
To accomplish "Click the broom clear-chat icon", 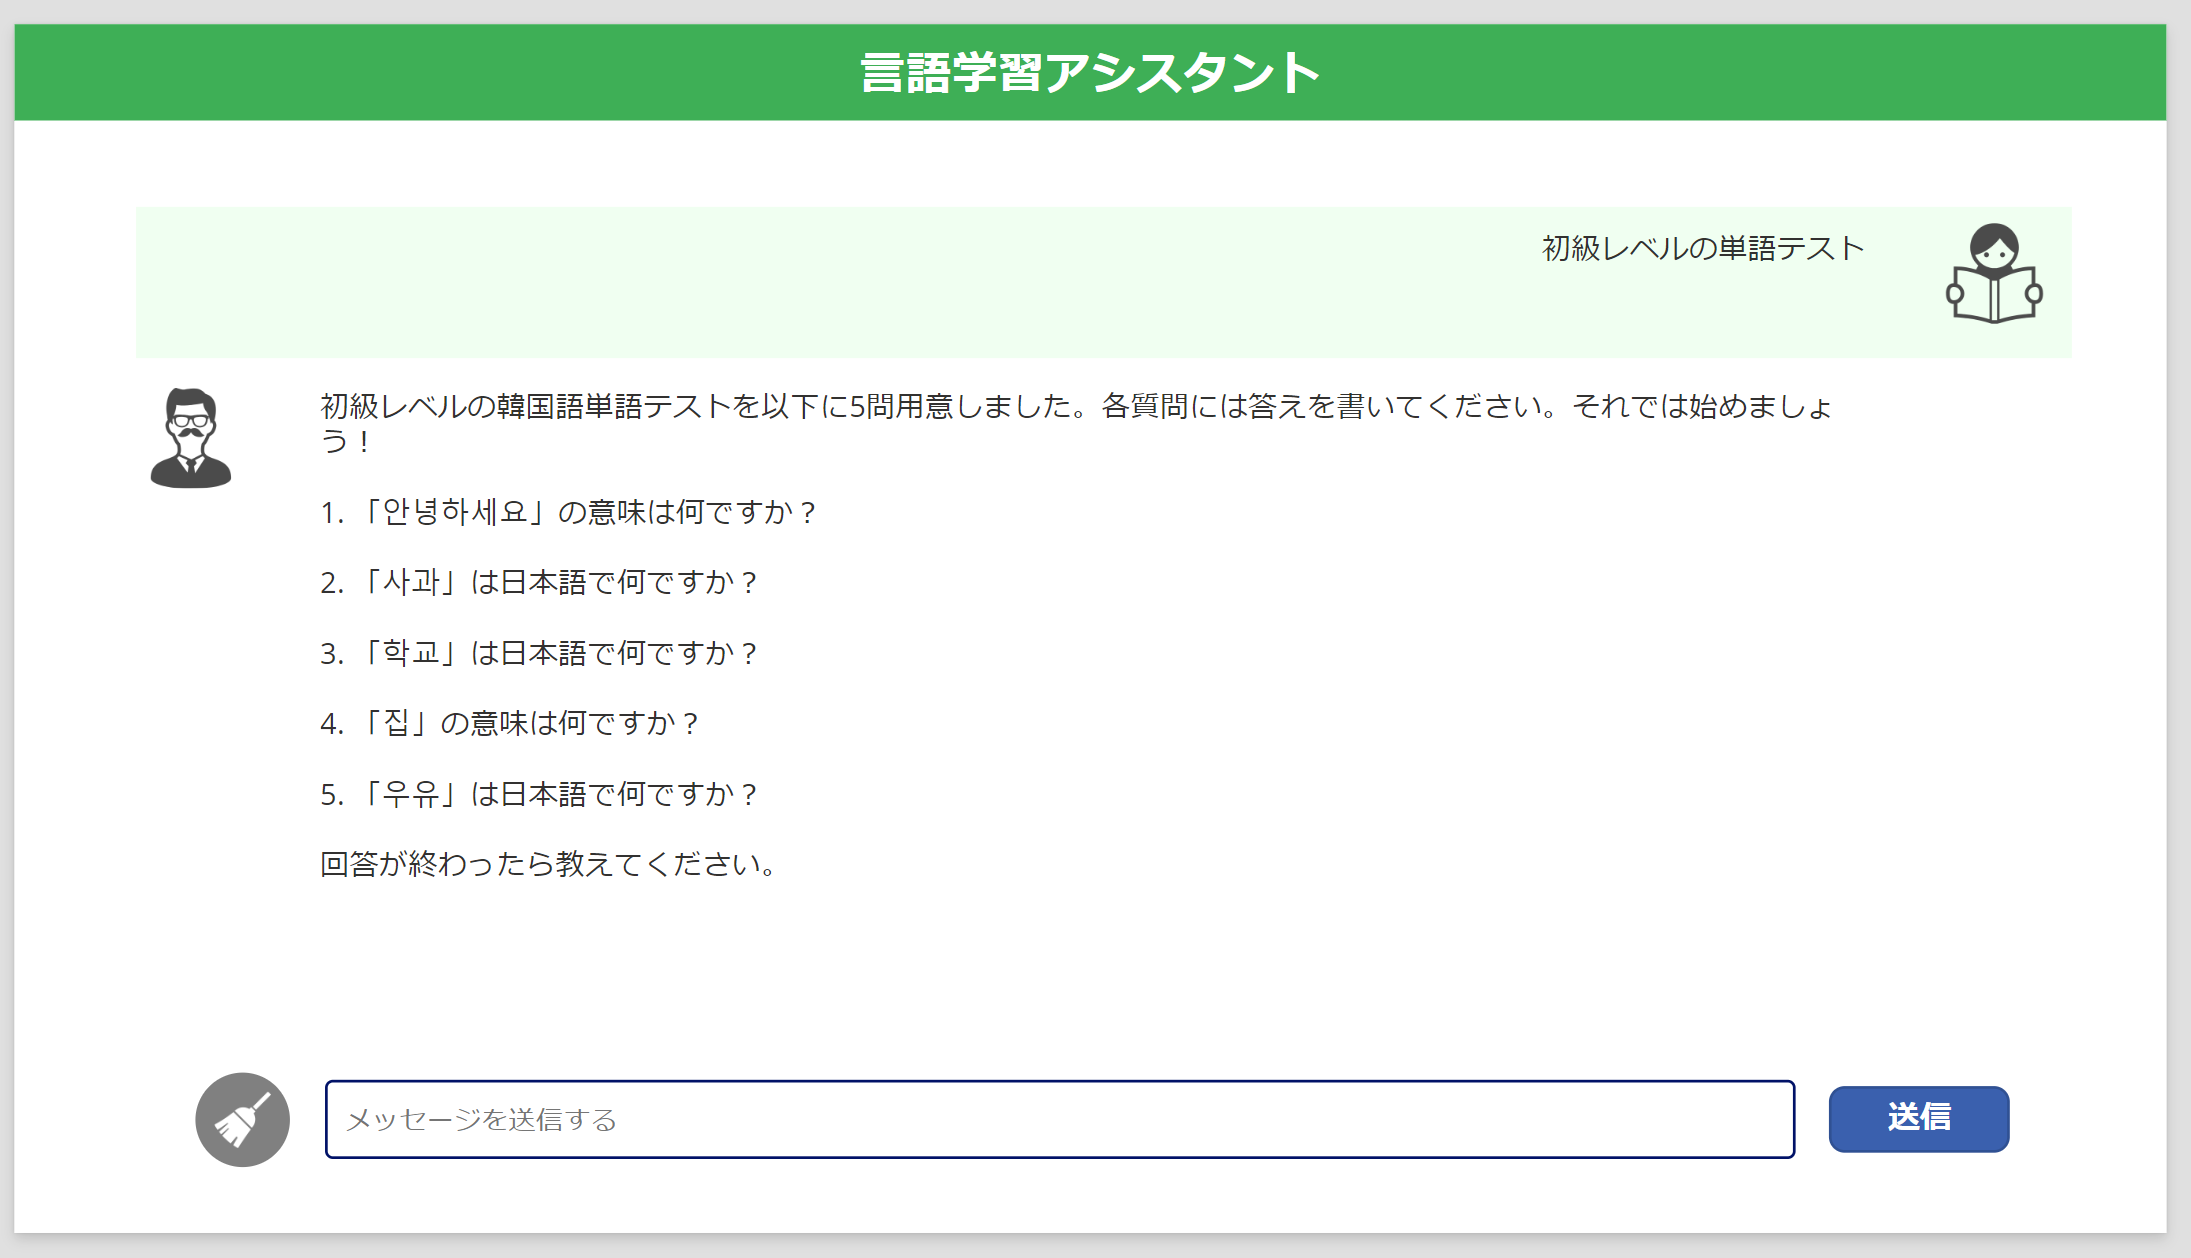I will coord(242,1119).
